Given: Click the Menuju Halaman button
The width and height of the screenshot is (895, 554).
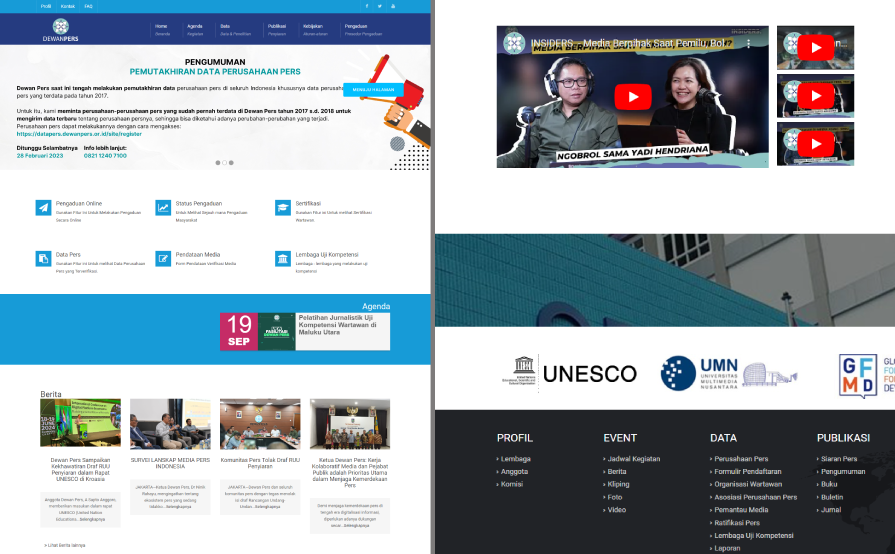Looking at the screenshot, I should click(x=373, y=89).
